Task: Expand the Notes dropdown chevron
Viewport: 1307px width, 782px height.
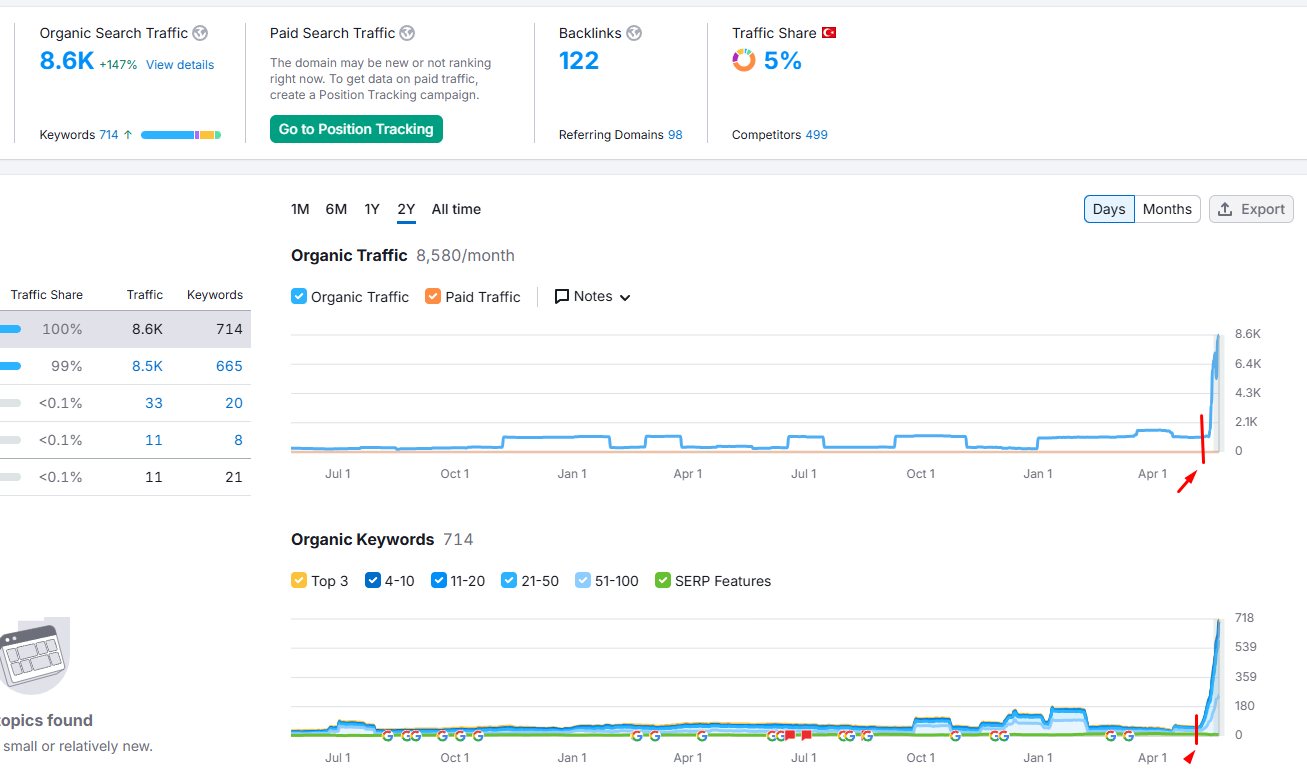Action: pyautogui.click(x=626, y=297)
